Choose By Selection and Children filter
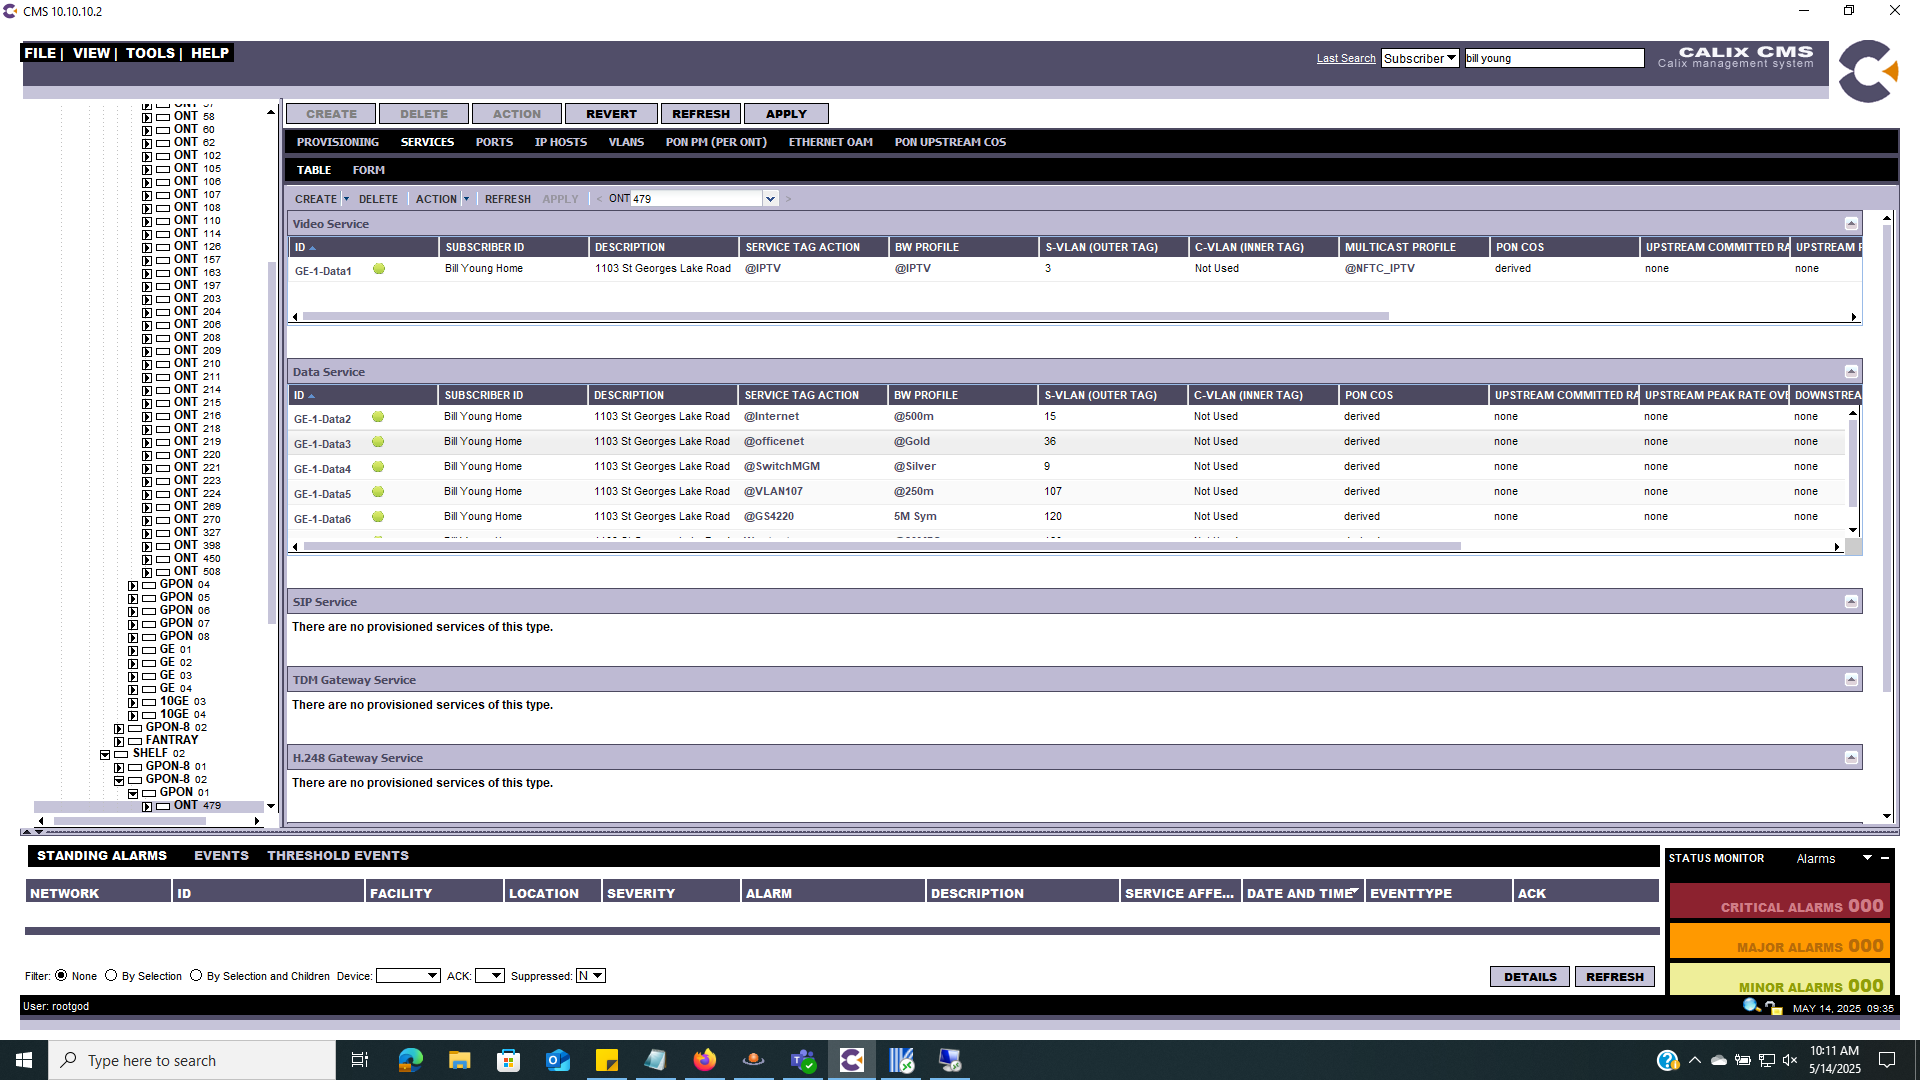This screenshot has height=1080, width=1920. pos(196,976)
